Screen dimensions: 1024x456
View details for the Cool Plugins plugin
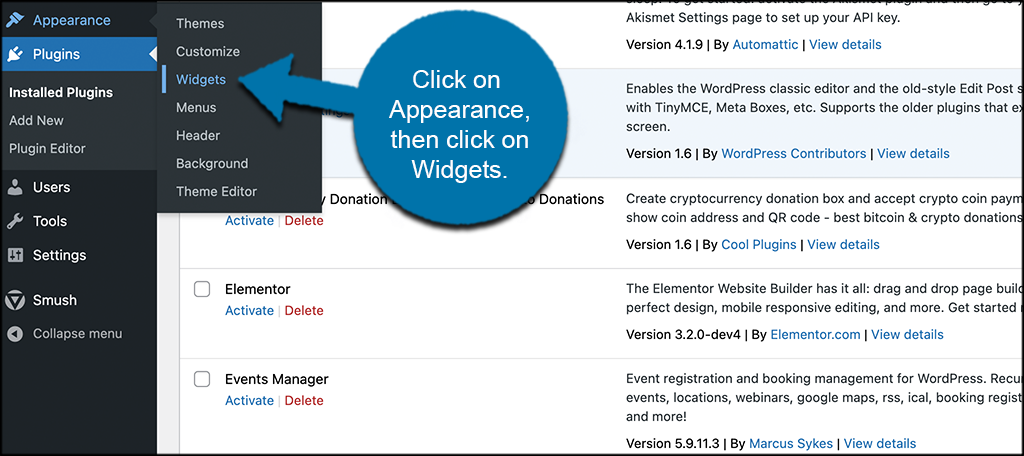point(843,245)
